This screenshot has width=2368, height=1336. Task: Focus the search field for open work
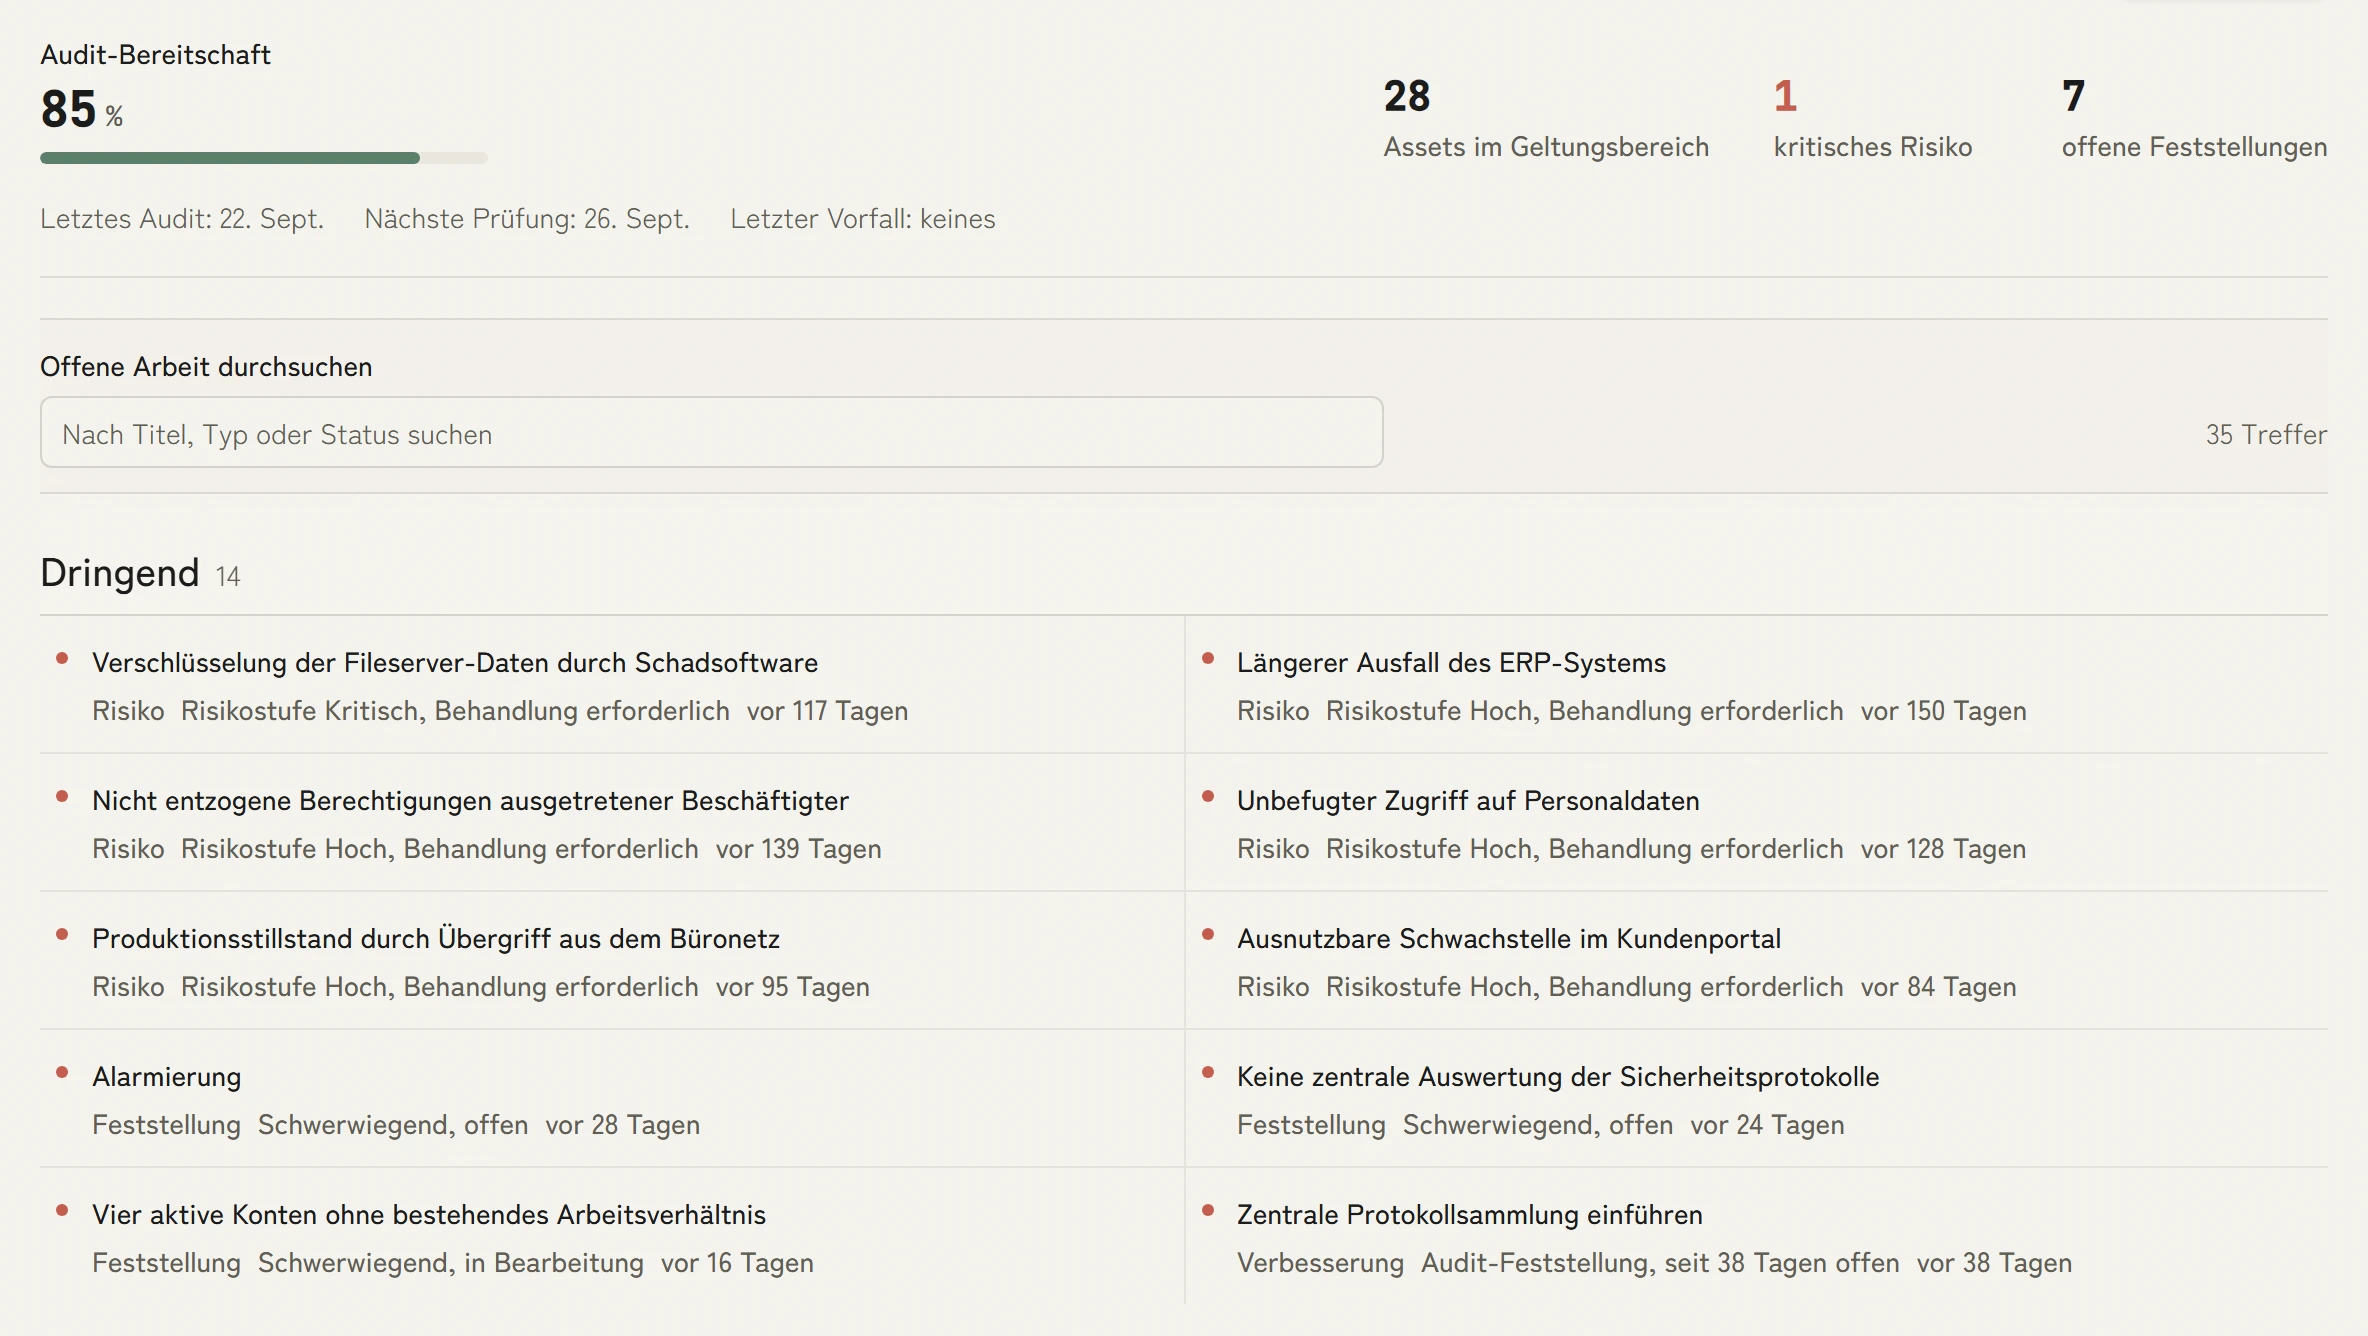(711, 433)
